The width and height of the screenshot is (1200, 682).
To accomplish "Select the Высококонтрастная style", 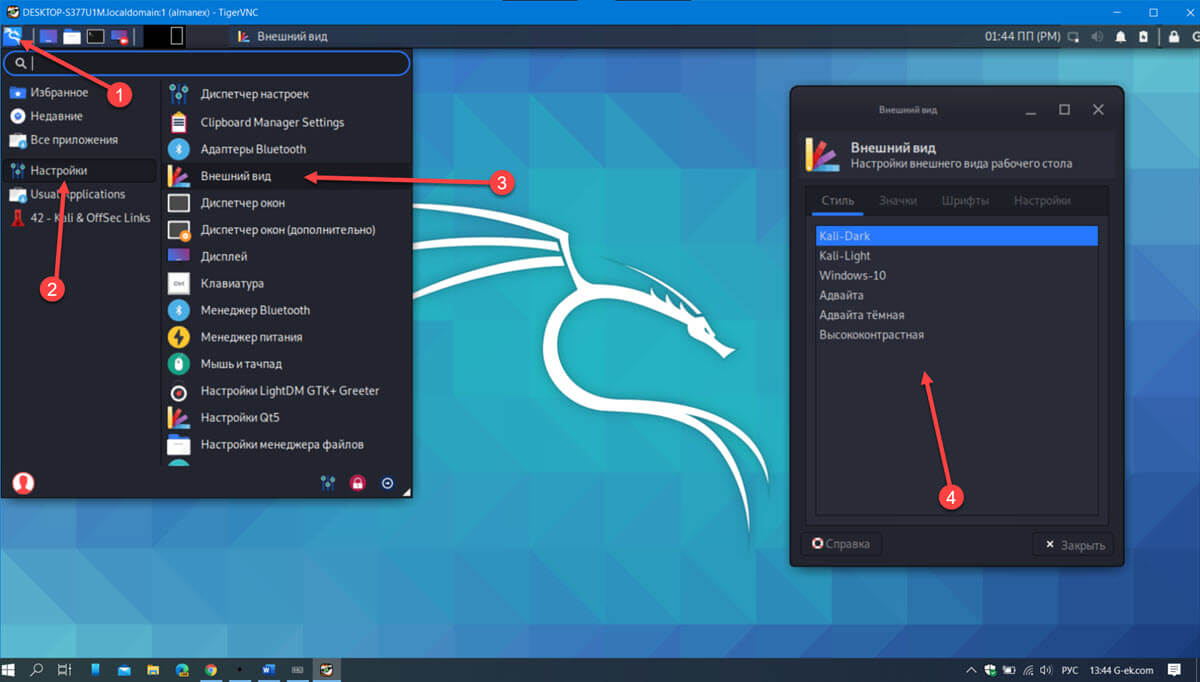I will (957, 335).
